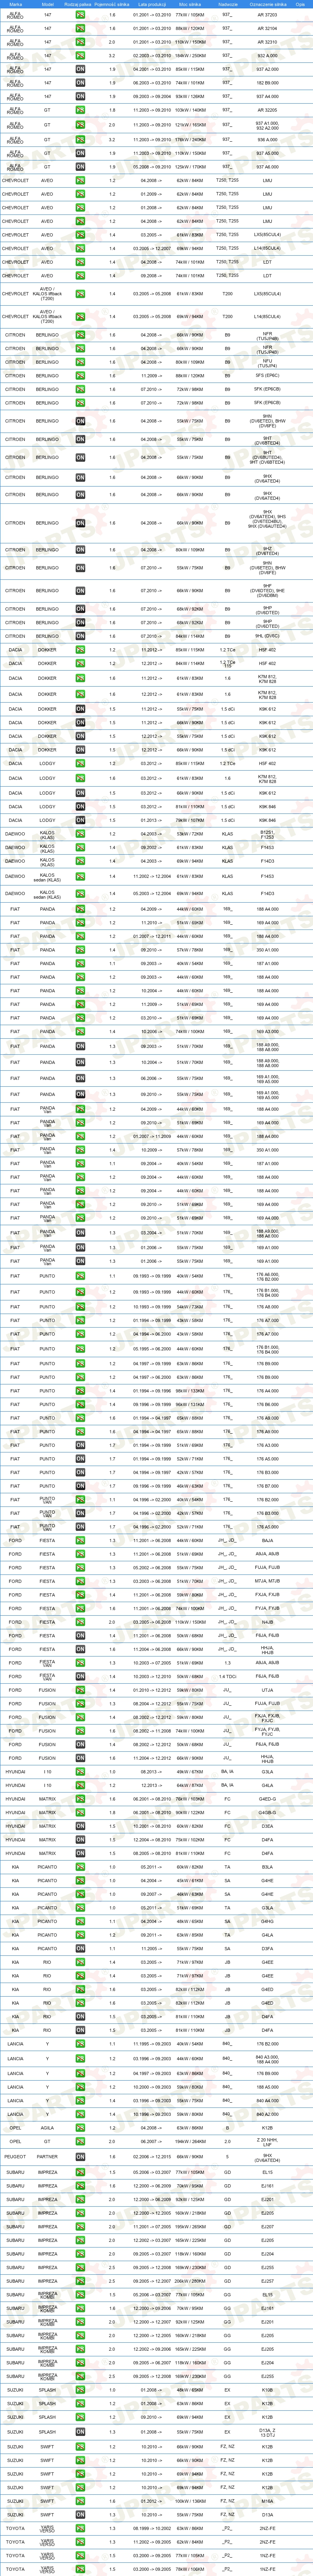Click the 'PARTNER' model cell
The height and width of the screenshot is (2576, 313).
47,2157
